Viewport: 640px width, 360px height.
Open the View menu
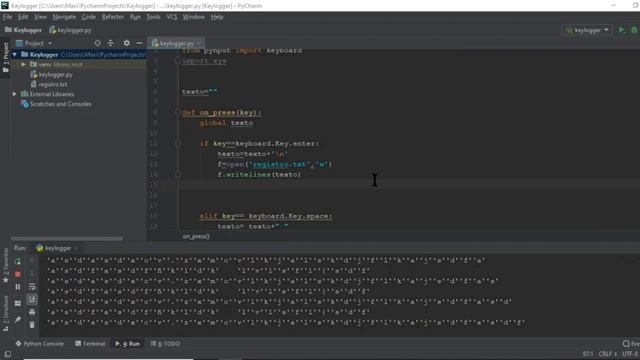click(40, 17)
